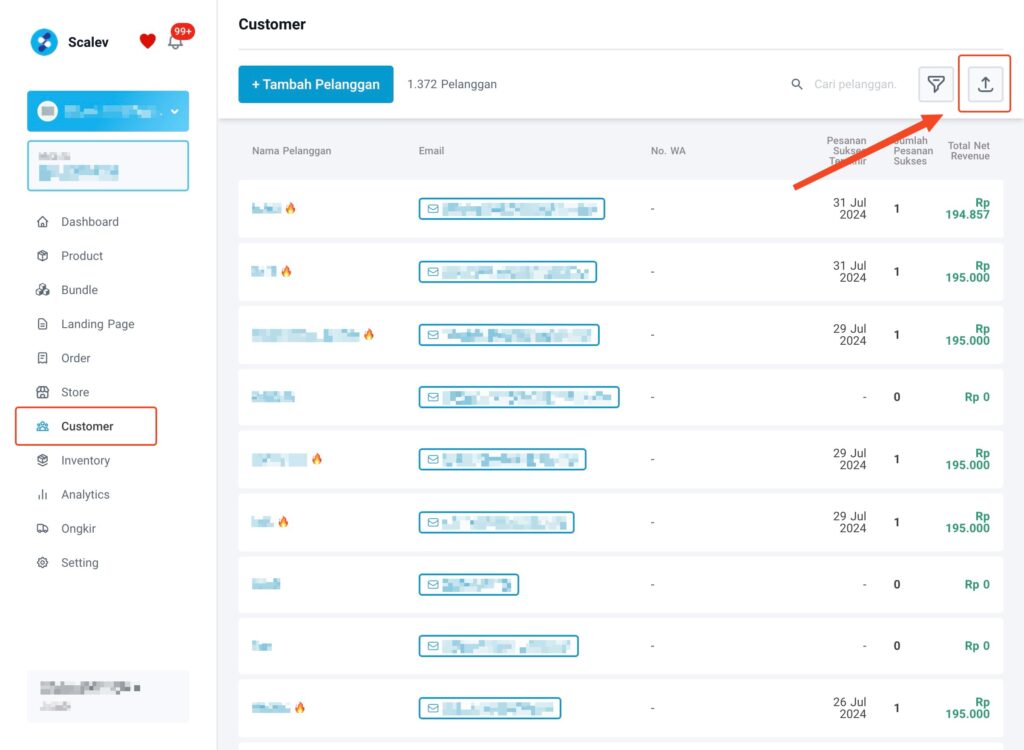Click the Cari pelanggan search field
Screen dimensions: 1024x750
tap(855, 84)
